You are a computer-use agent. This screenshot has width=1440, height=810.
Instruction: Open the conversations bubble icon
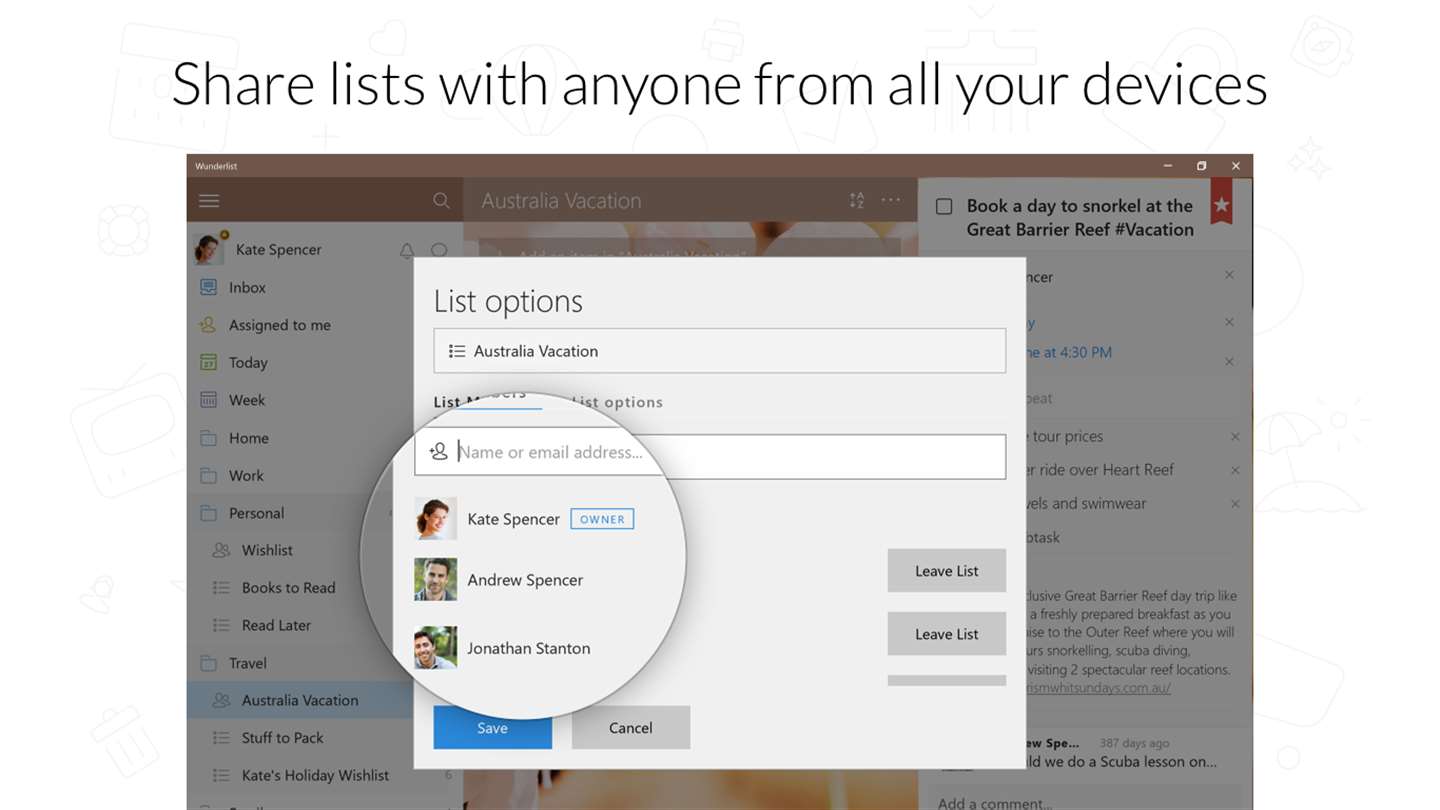coord(439,250)
